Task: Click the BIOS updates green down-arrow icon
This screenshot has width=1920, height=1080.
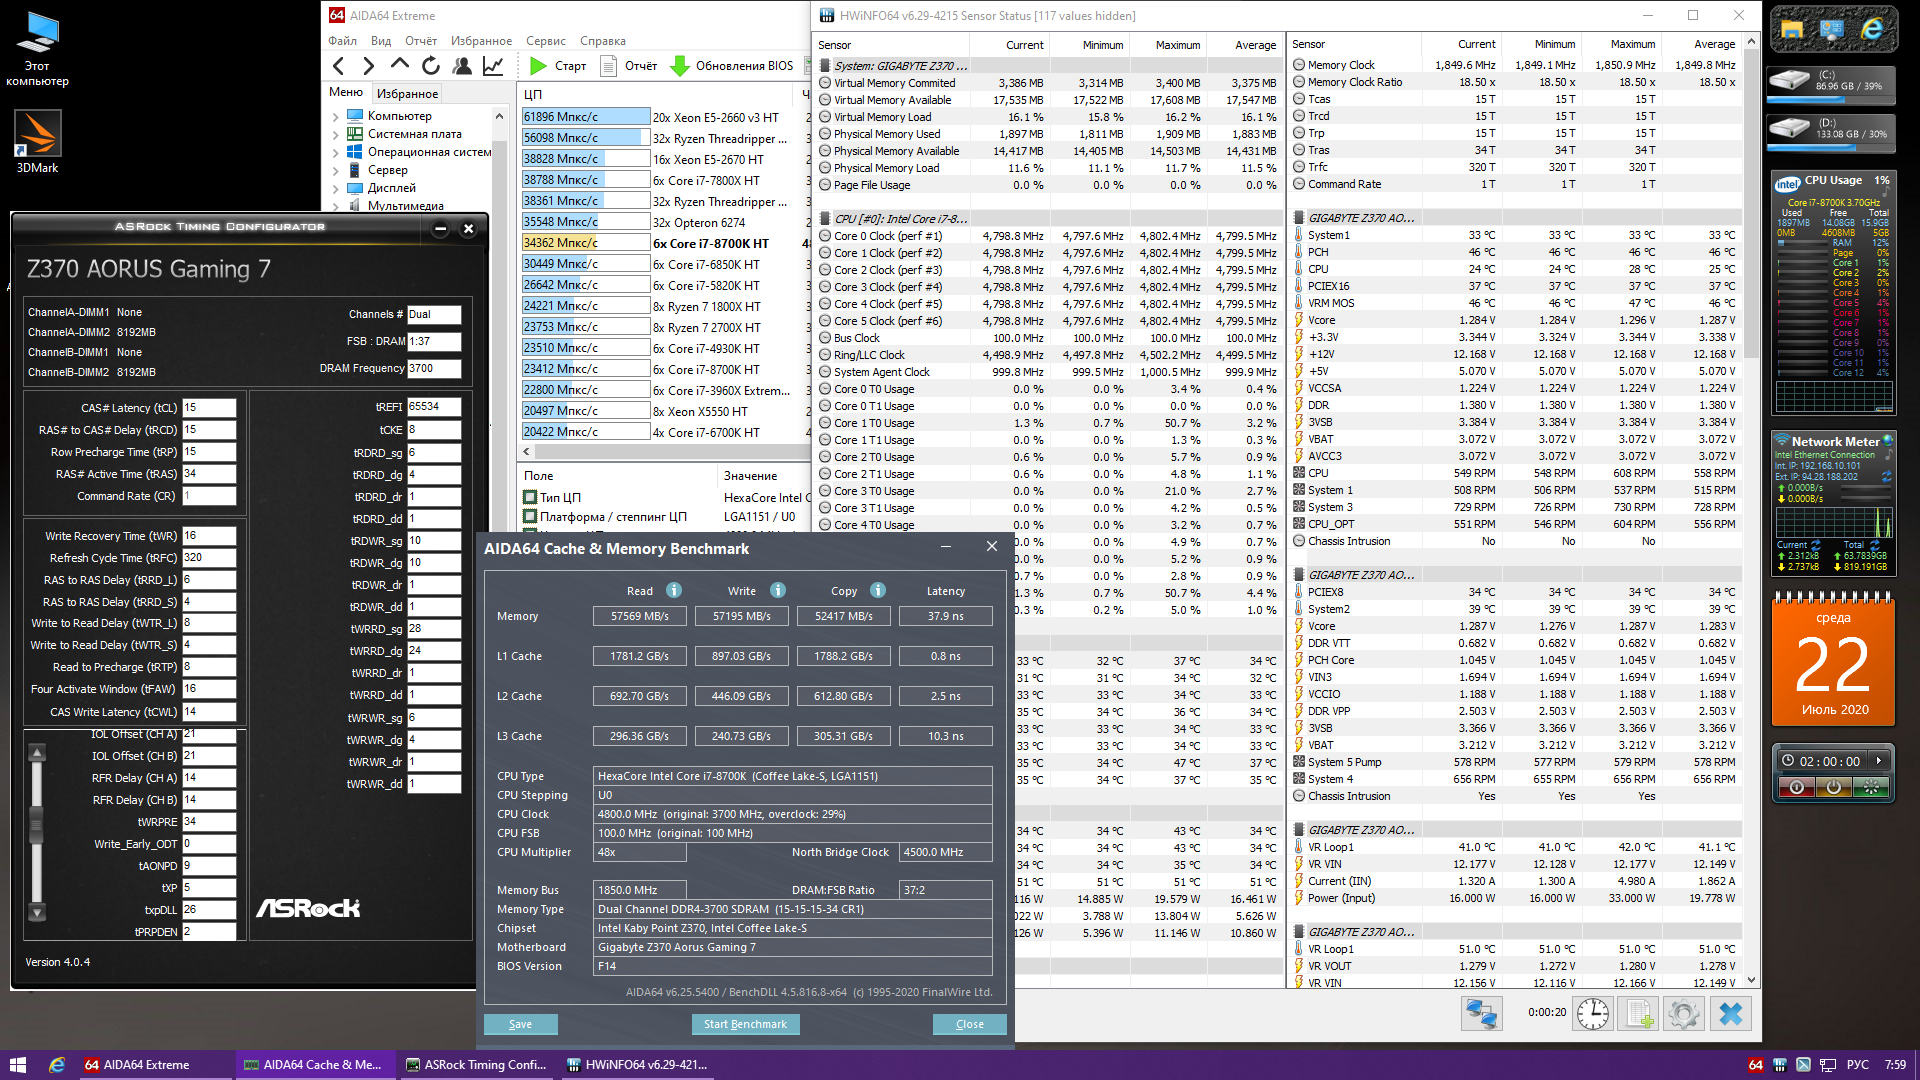Action: click(680, 66)
